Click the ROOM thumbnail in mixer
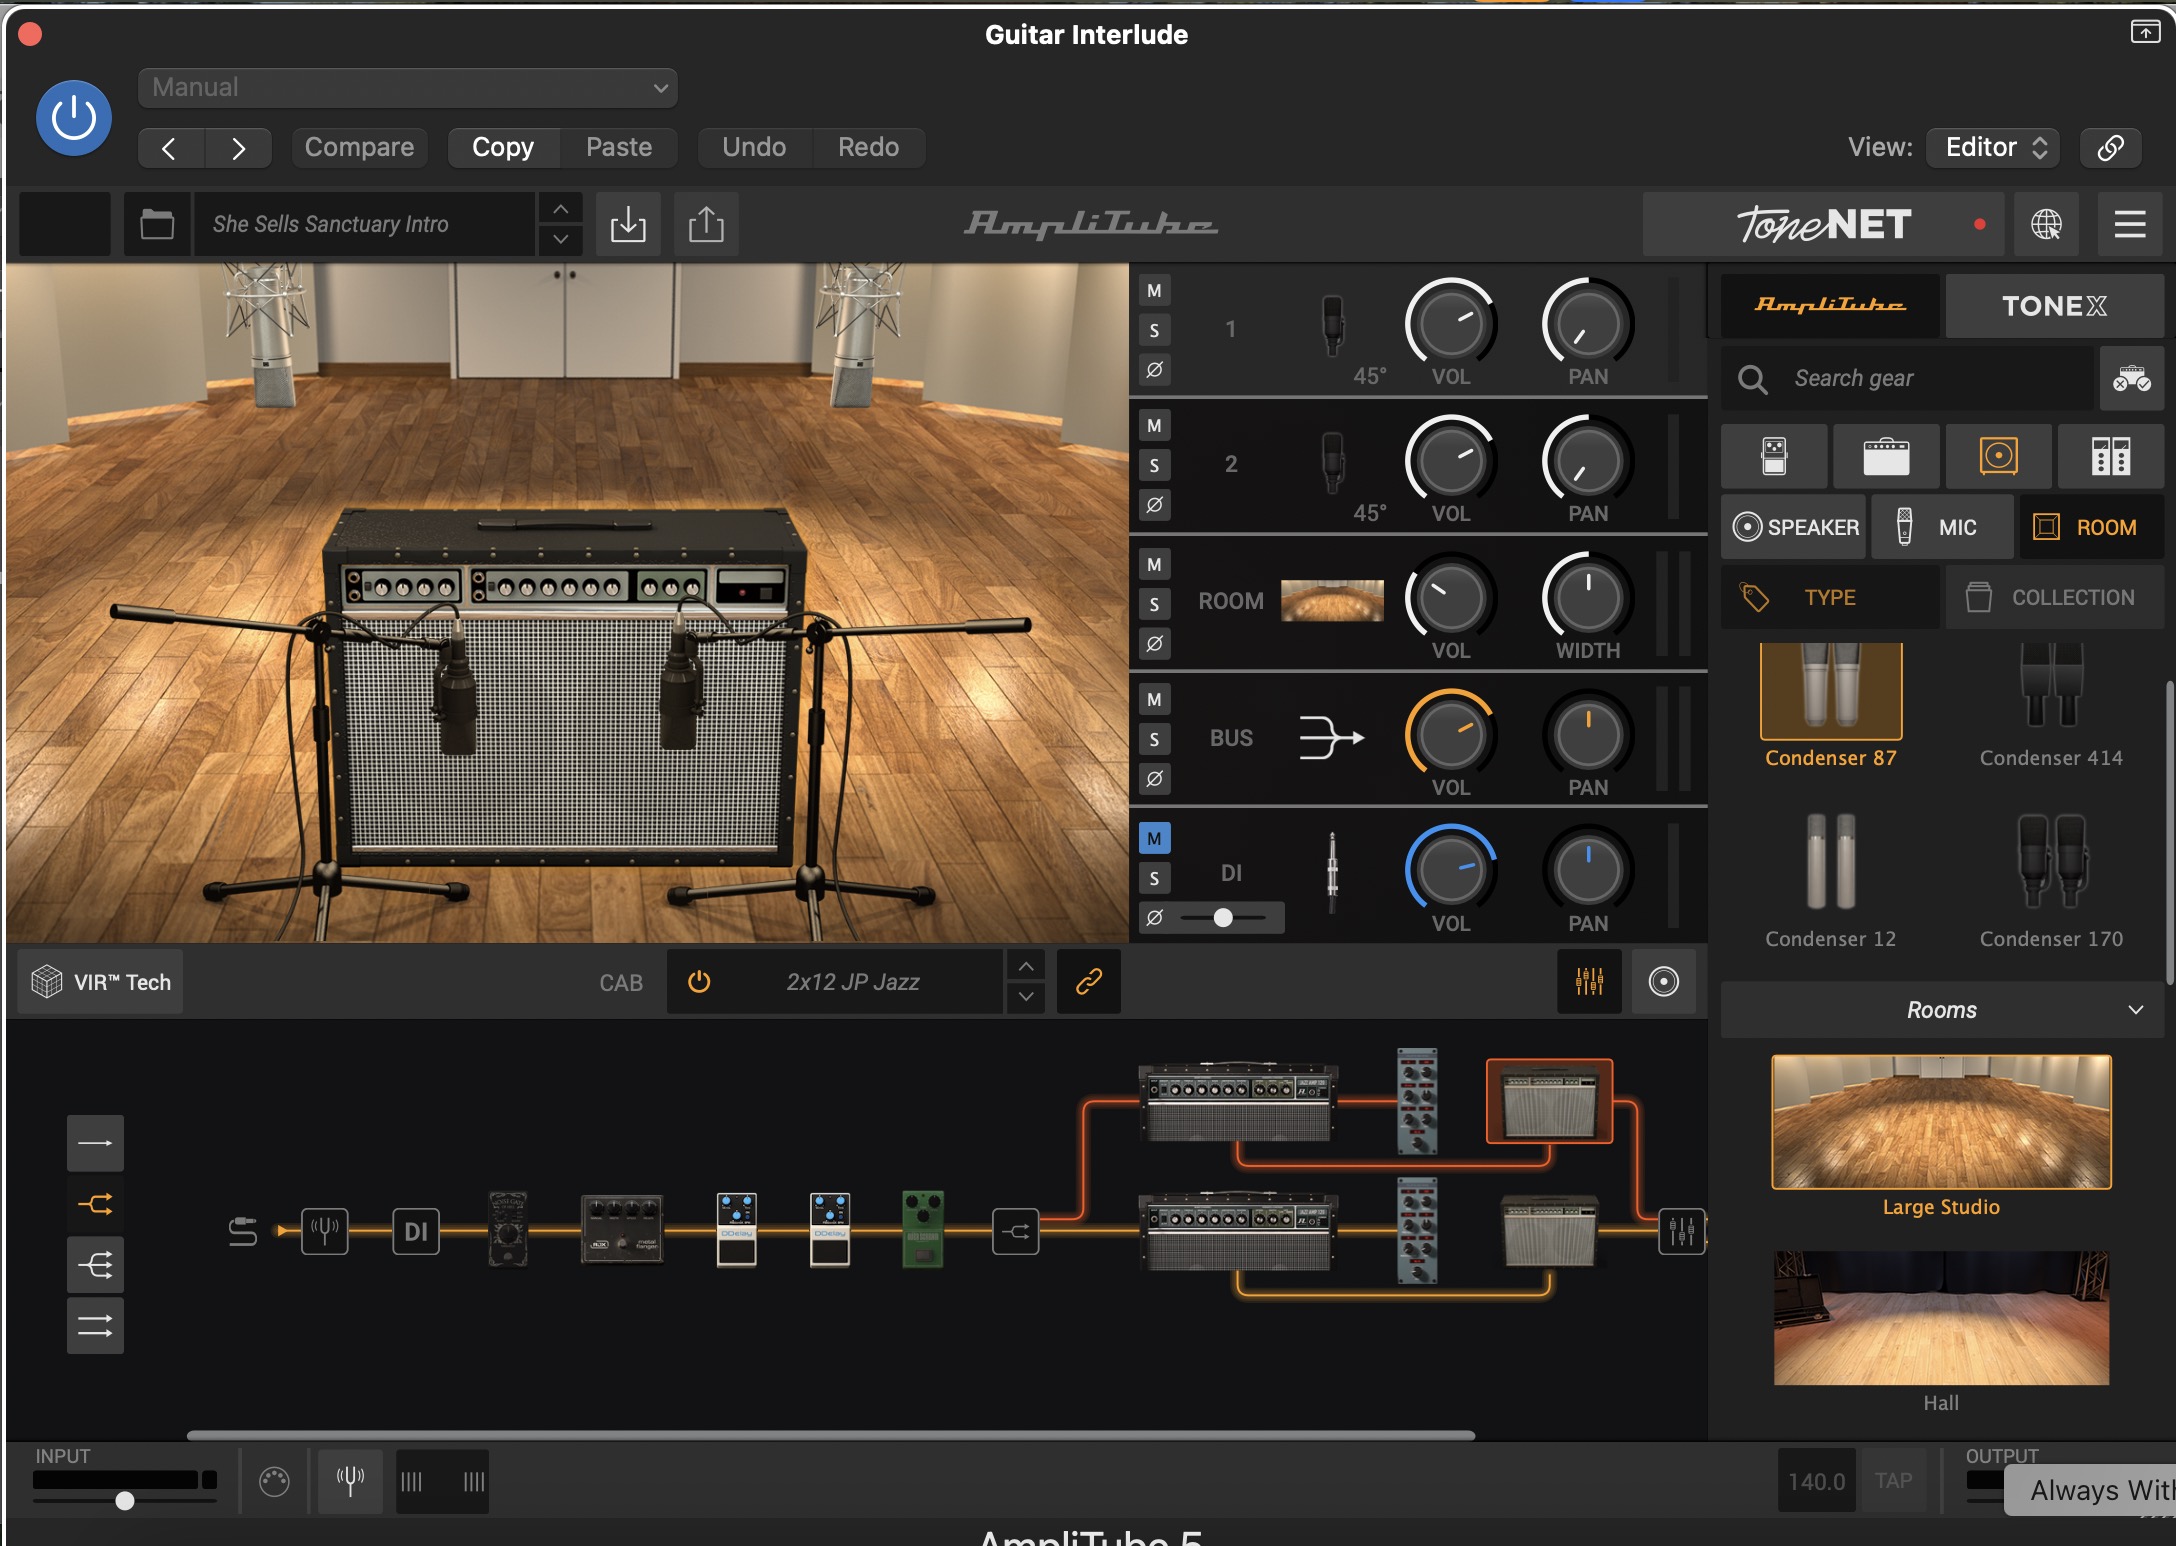The image size is (2176, 1546). [1332, 601]
